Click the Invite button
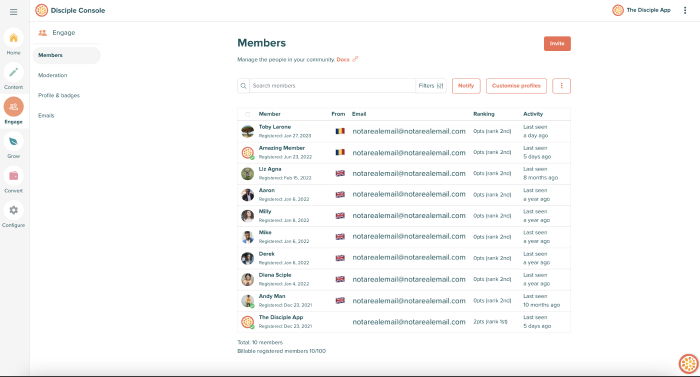 [557, 44]
